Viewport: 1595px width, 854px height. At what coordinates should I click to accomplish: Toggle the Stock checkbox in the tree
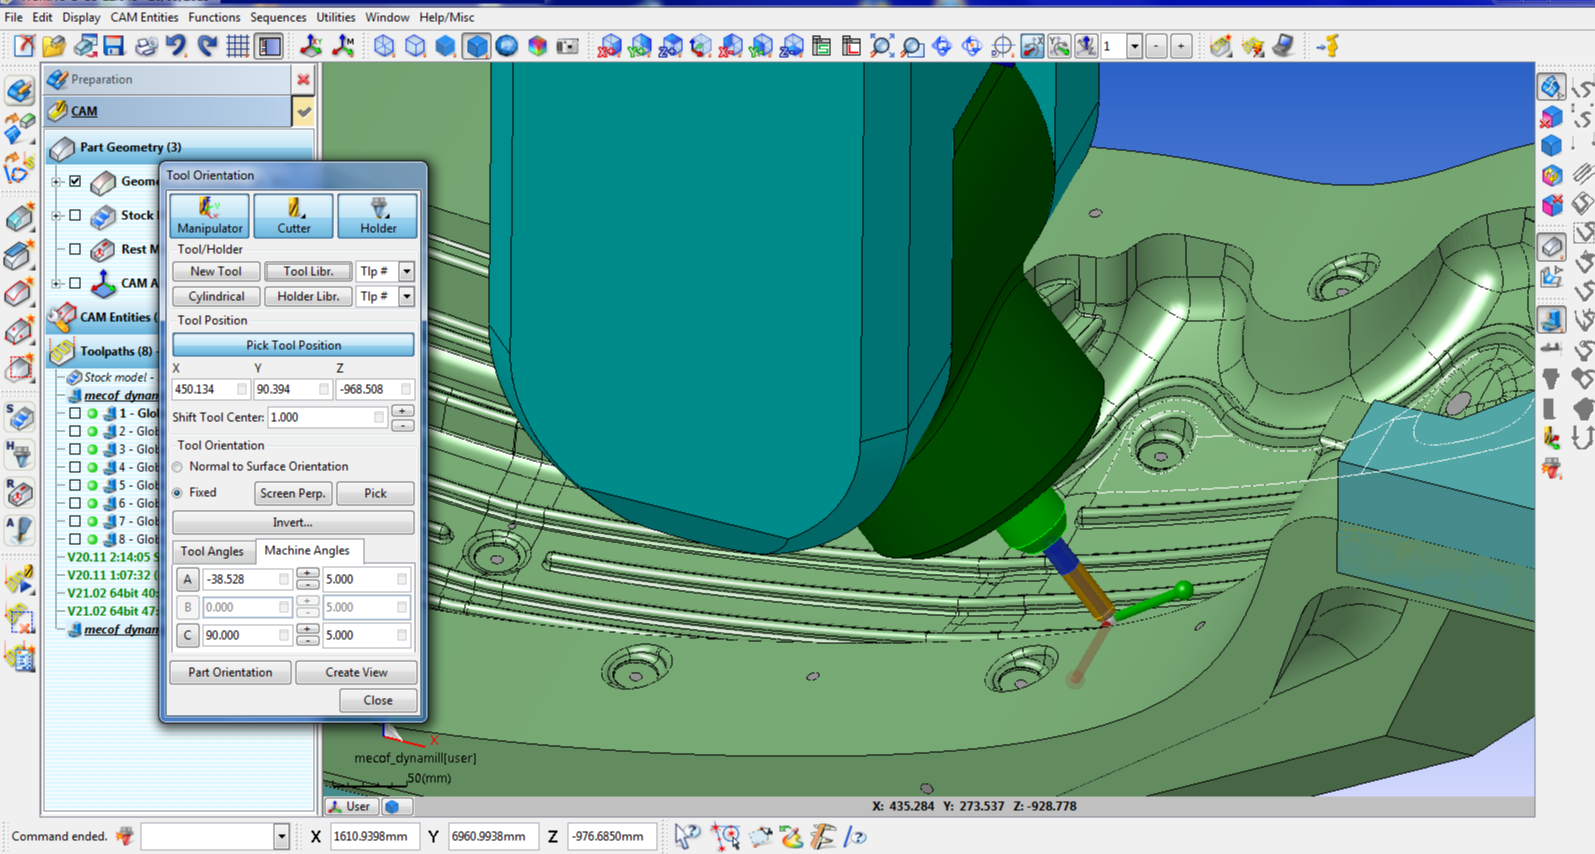tap(75, 215)
